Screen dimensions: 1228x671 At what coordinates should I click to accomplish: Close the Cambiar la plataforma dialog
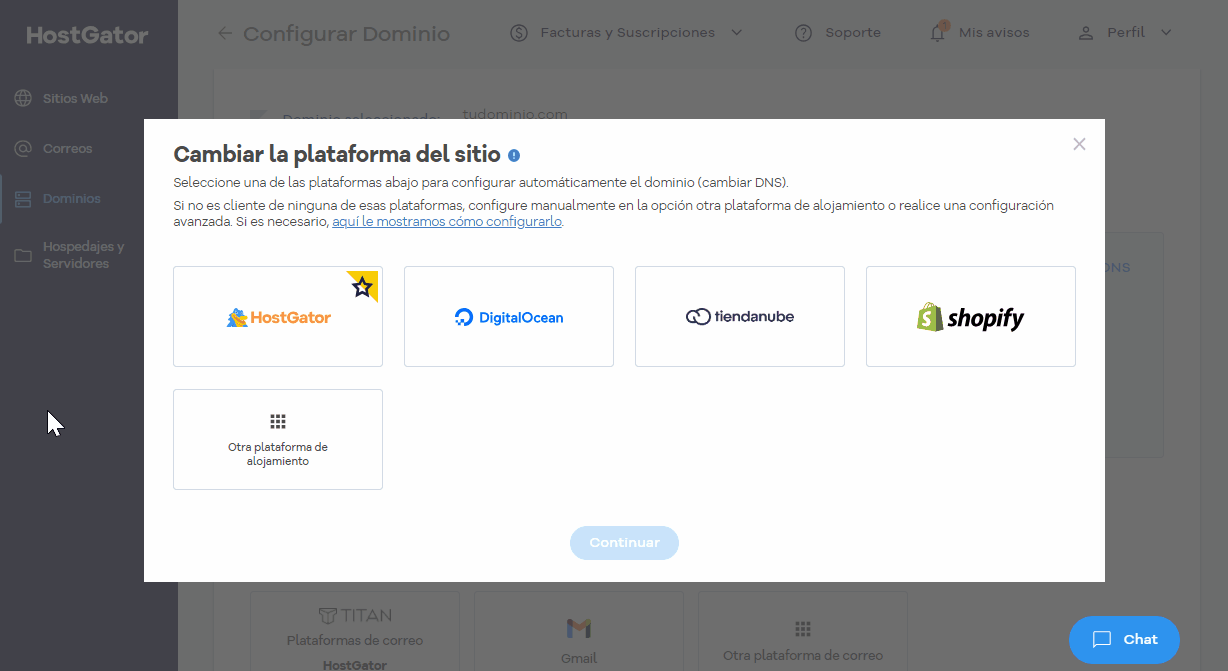1079,144
